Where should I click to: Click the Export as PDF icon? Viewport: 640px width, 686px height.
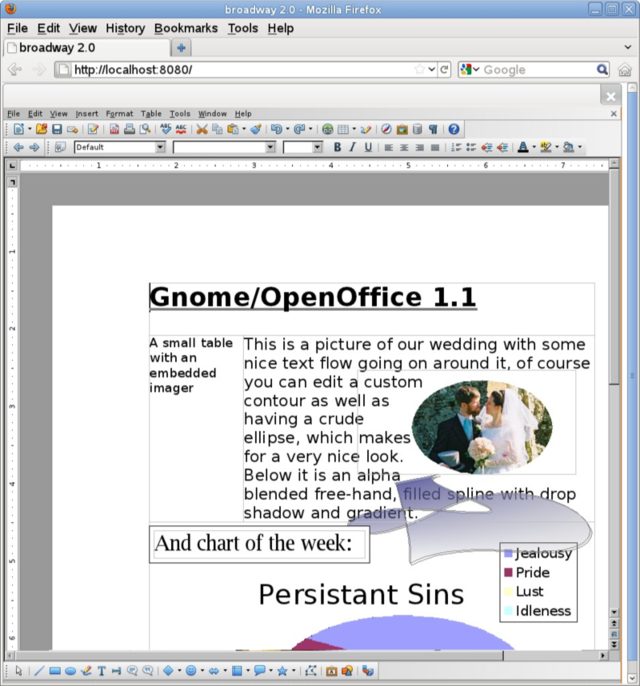click(x=114, y=129)
